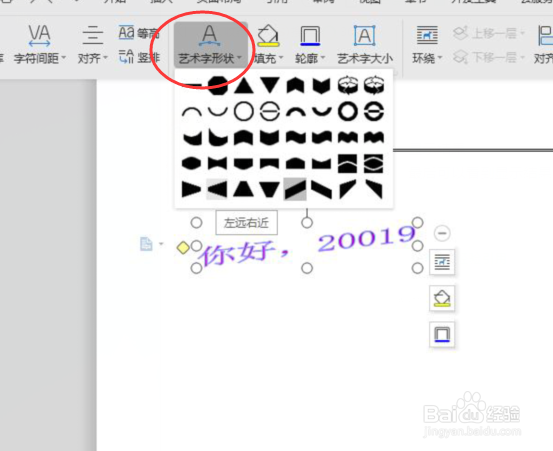The width and height of the screenshot is (553, 451).
Task: Choose the thick button ring shape
Action: 374,111
